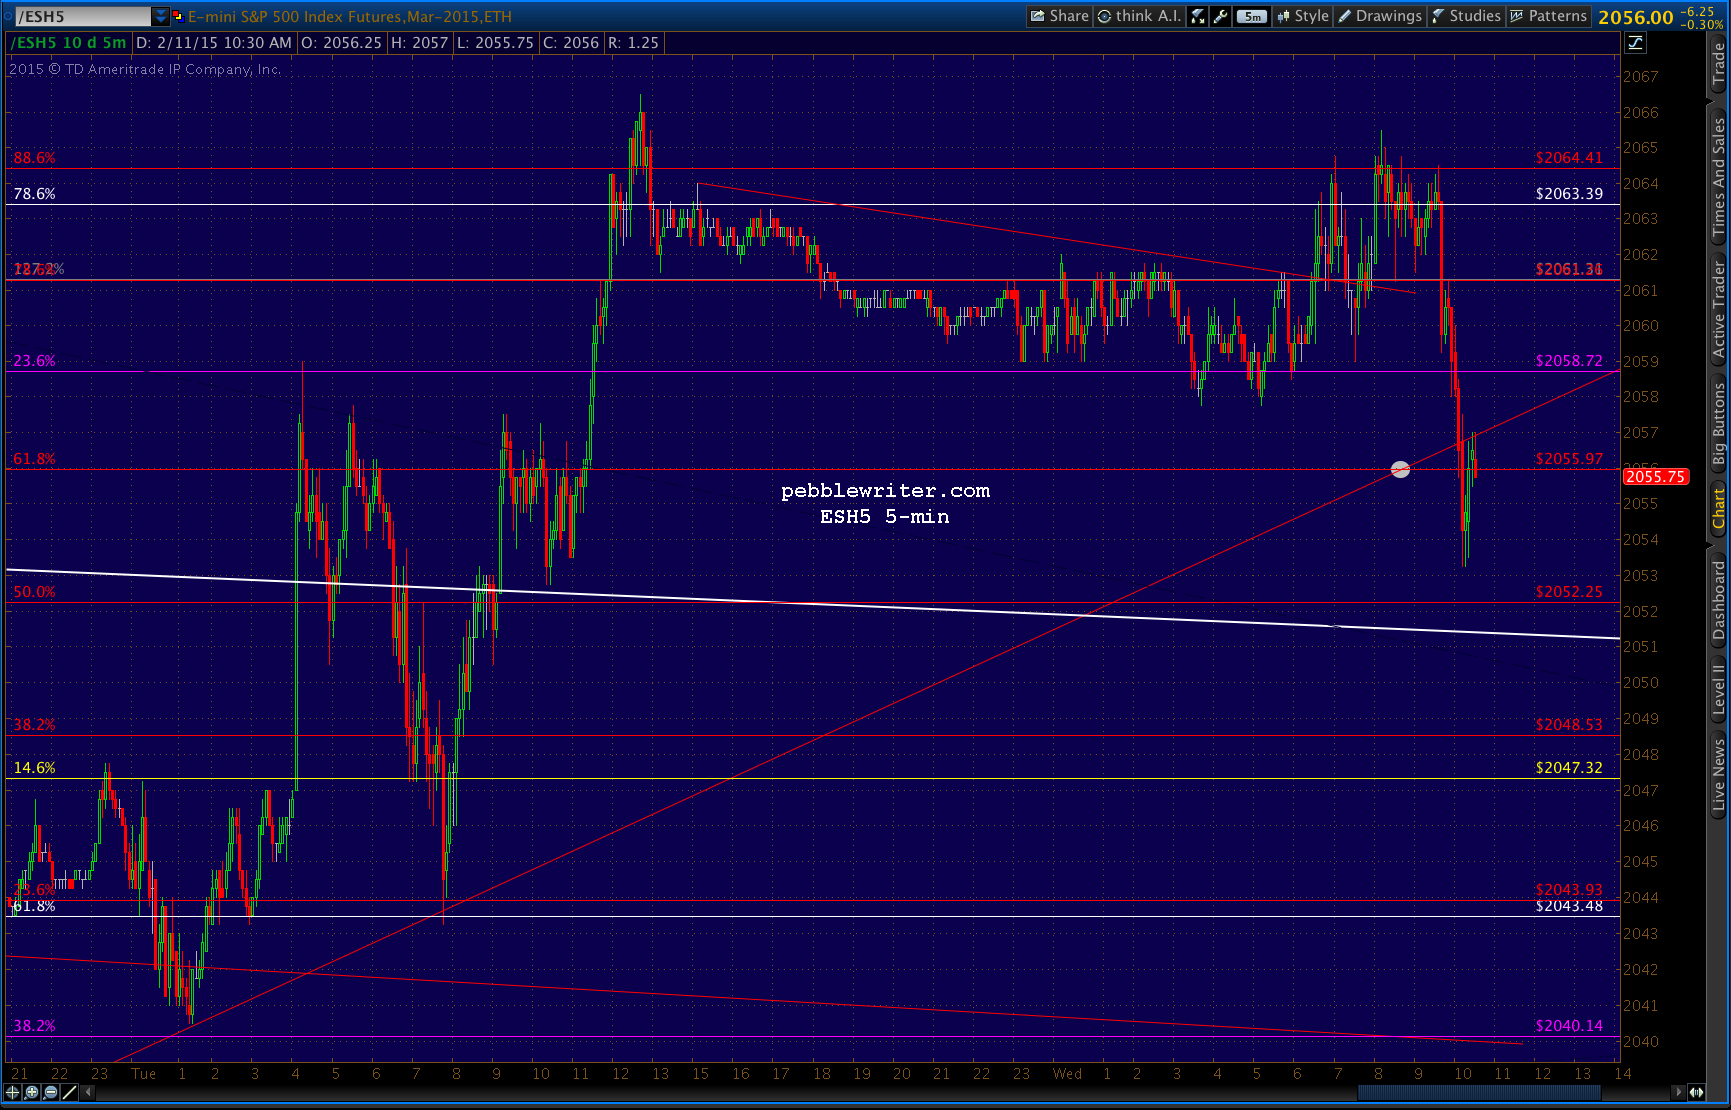1731x1110 pixels.
Task: Click the zoom out magnifier icon
Action: [x=51, y=1092]
